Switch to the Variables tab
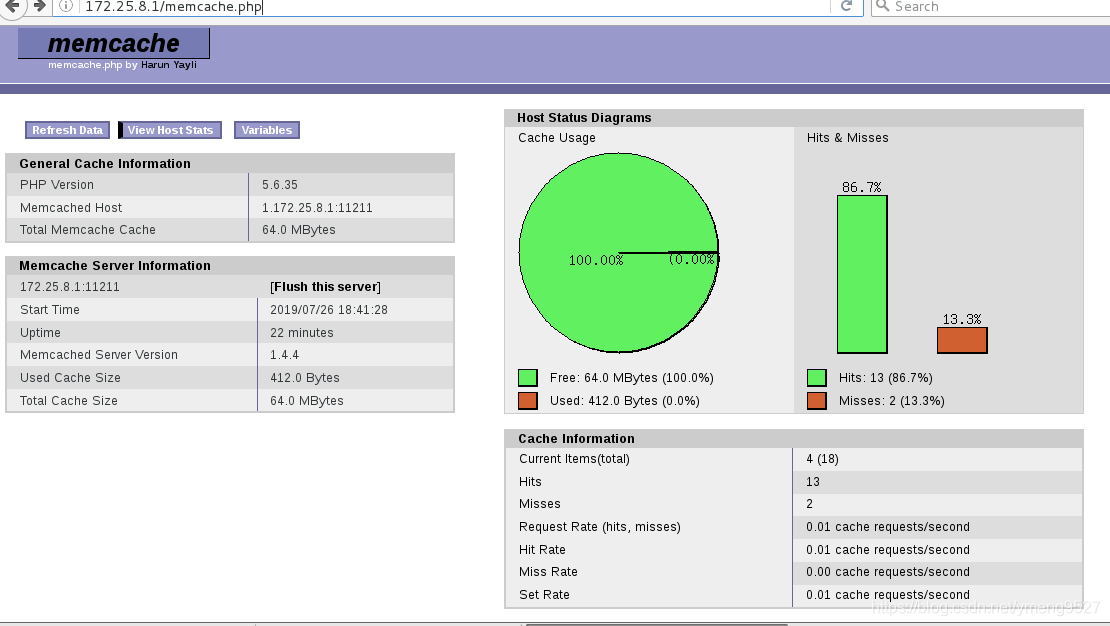 267,130
